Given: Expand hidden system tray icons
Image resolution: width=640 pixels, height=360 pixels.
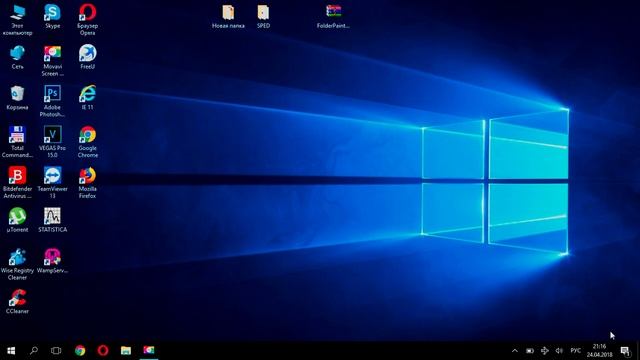Looking at the screenshot, I should point(515,351).
